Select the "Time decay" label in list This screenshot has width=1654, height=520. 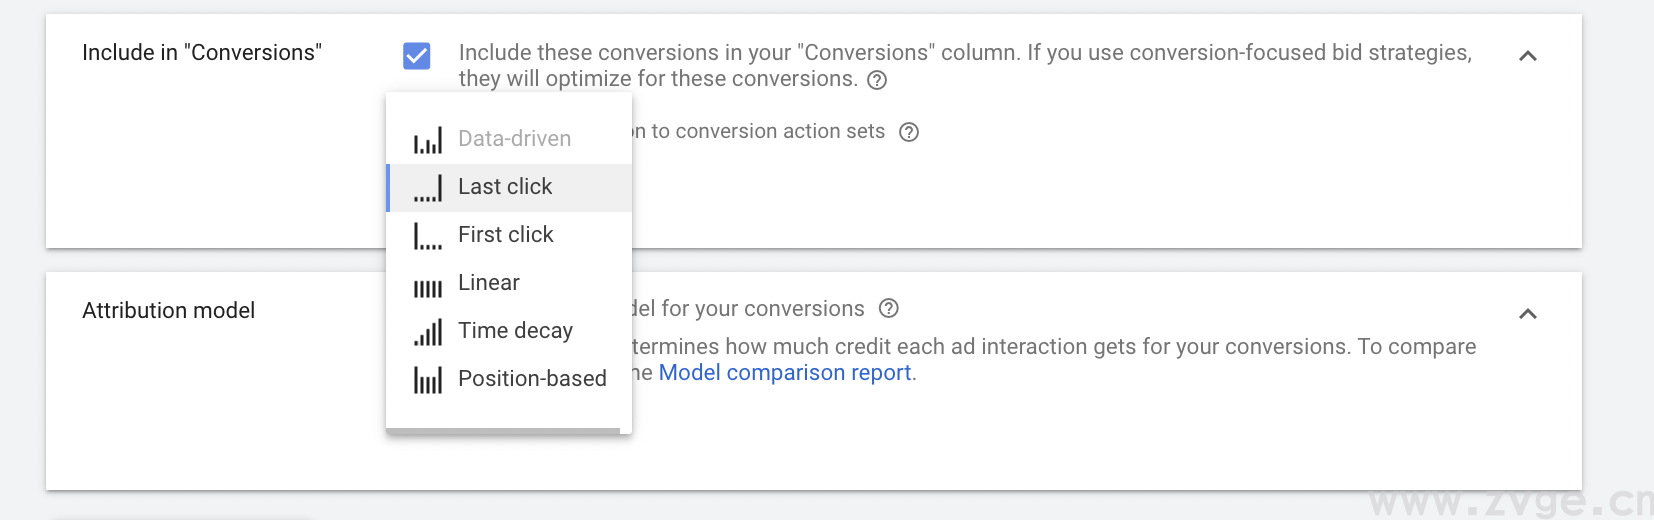pos(515,331)
